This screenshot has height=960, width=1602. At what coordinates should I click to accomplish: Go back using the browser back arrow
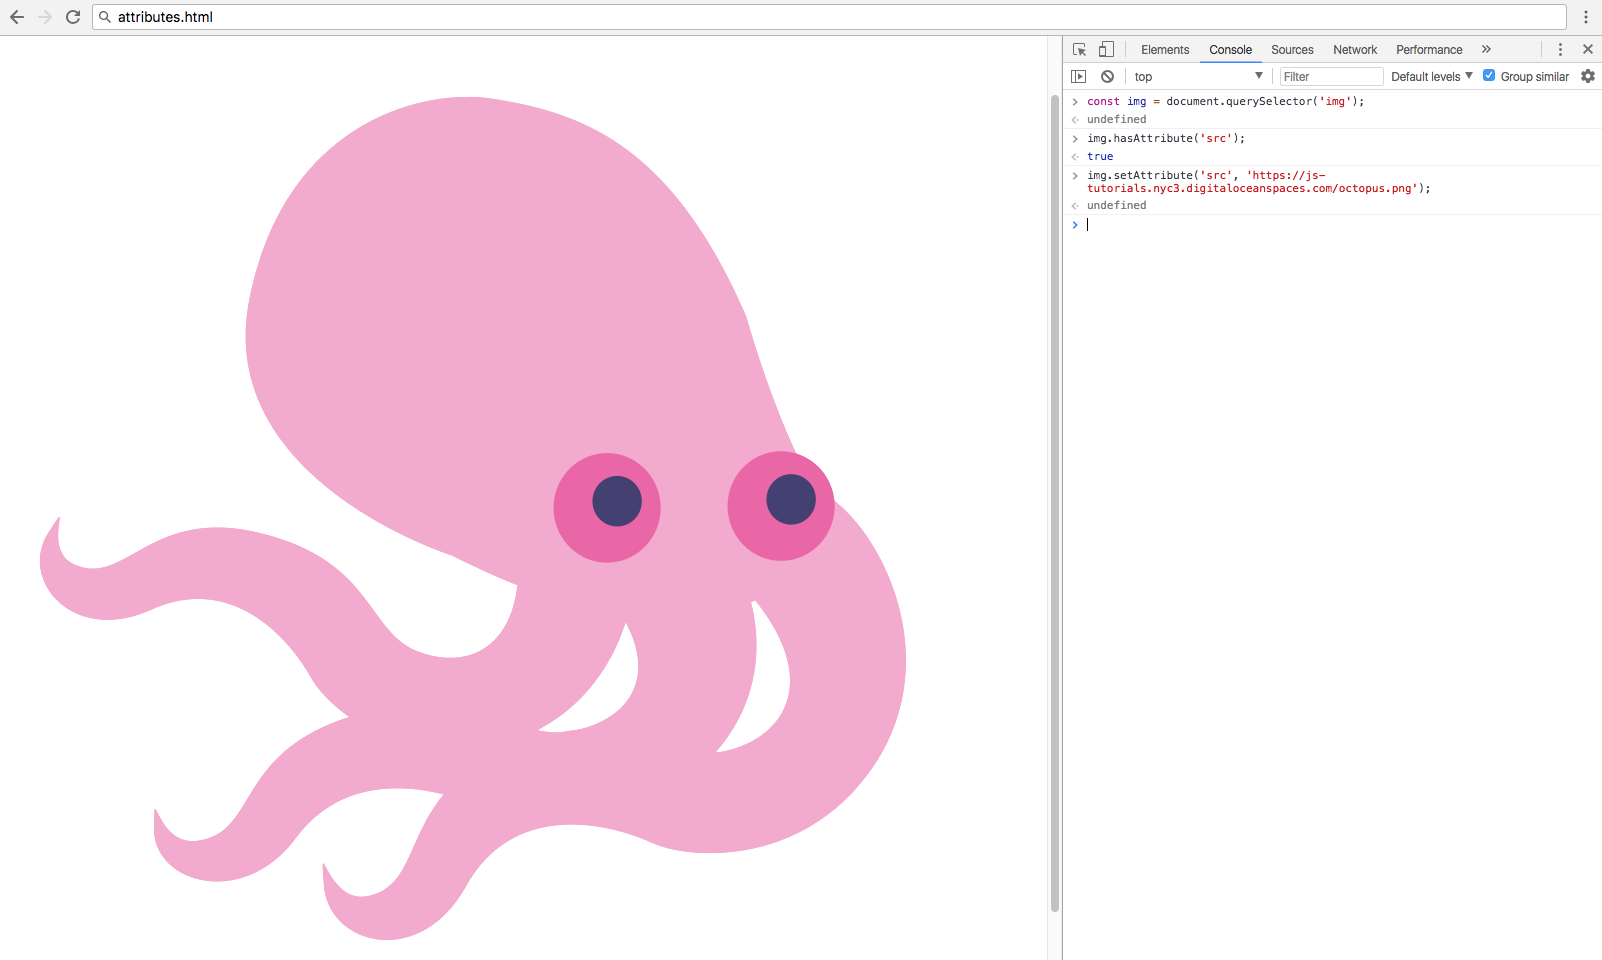point(17,17)
